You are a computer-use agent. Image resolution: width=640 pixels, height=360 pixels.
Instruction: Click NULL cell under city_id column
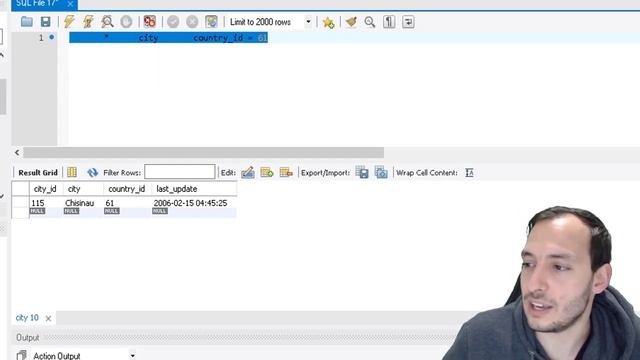(37, 211)
